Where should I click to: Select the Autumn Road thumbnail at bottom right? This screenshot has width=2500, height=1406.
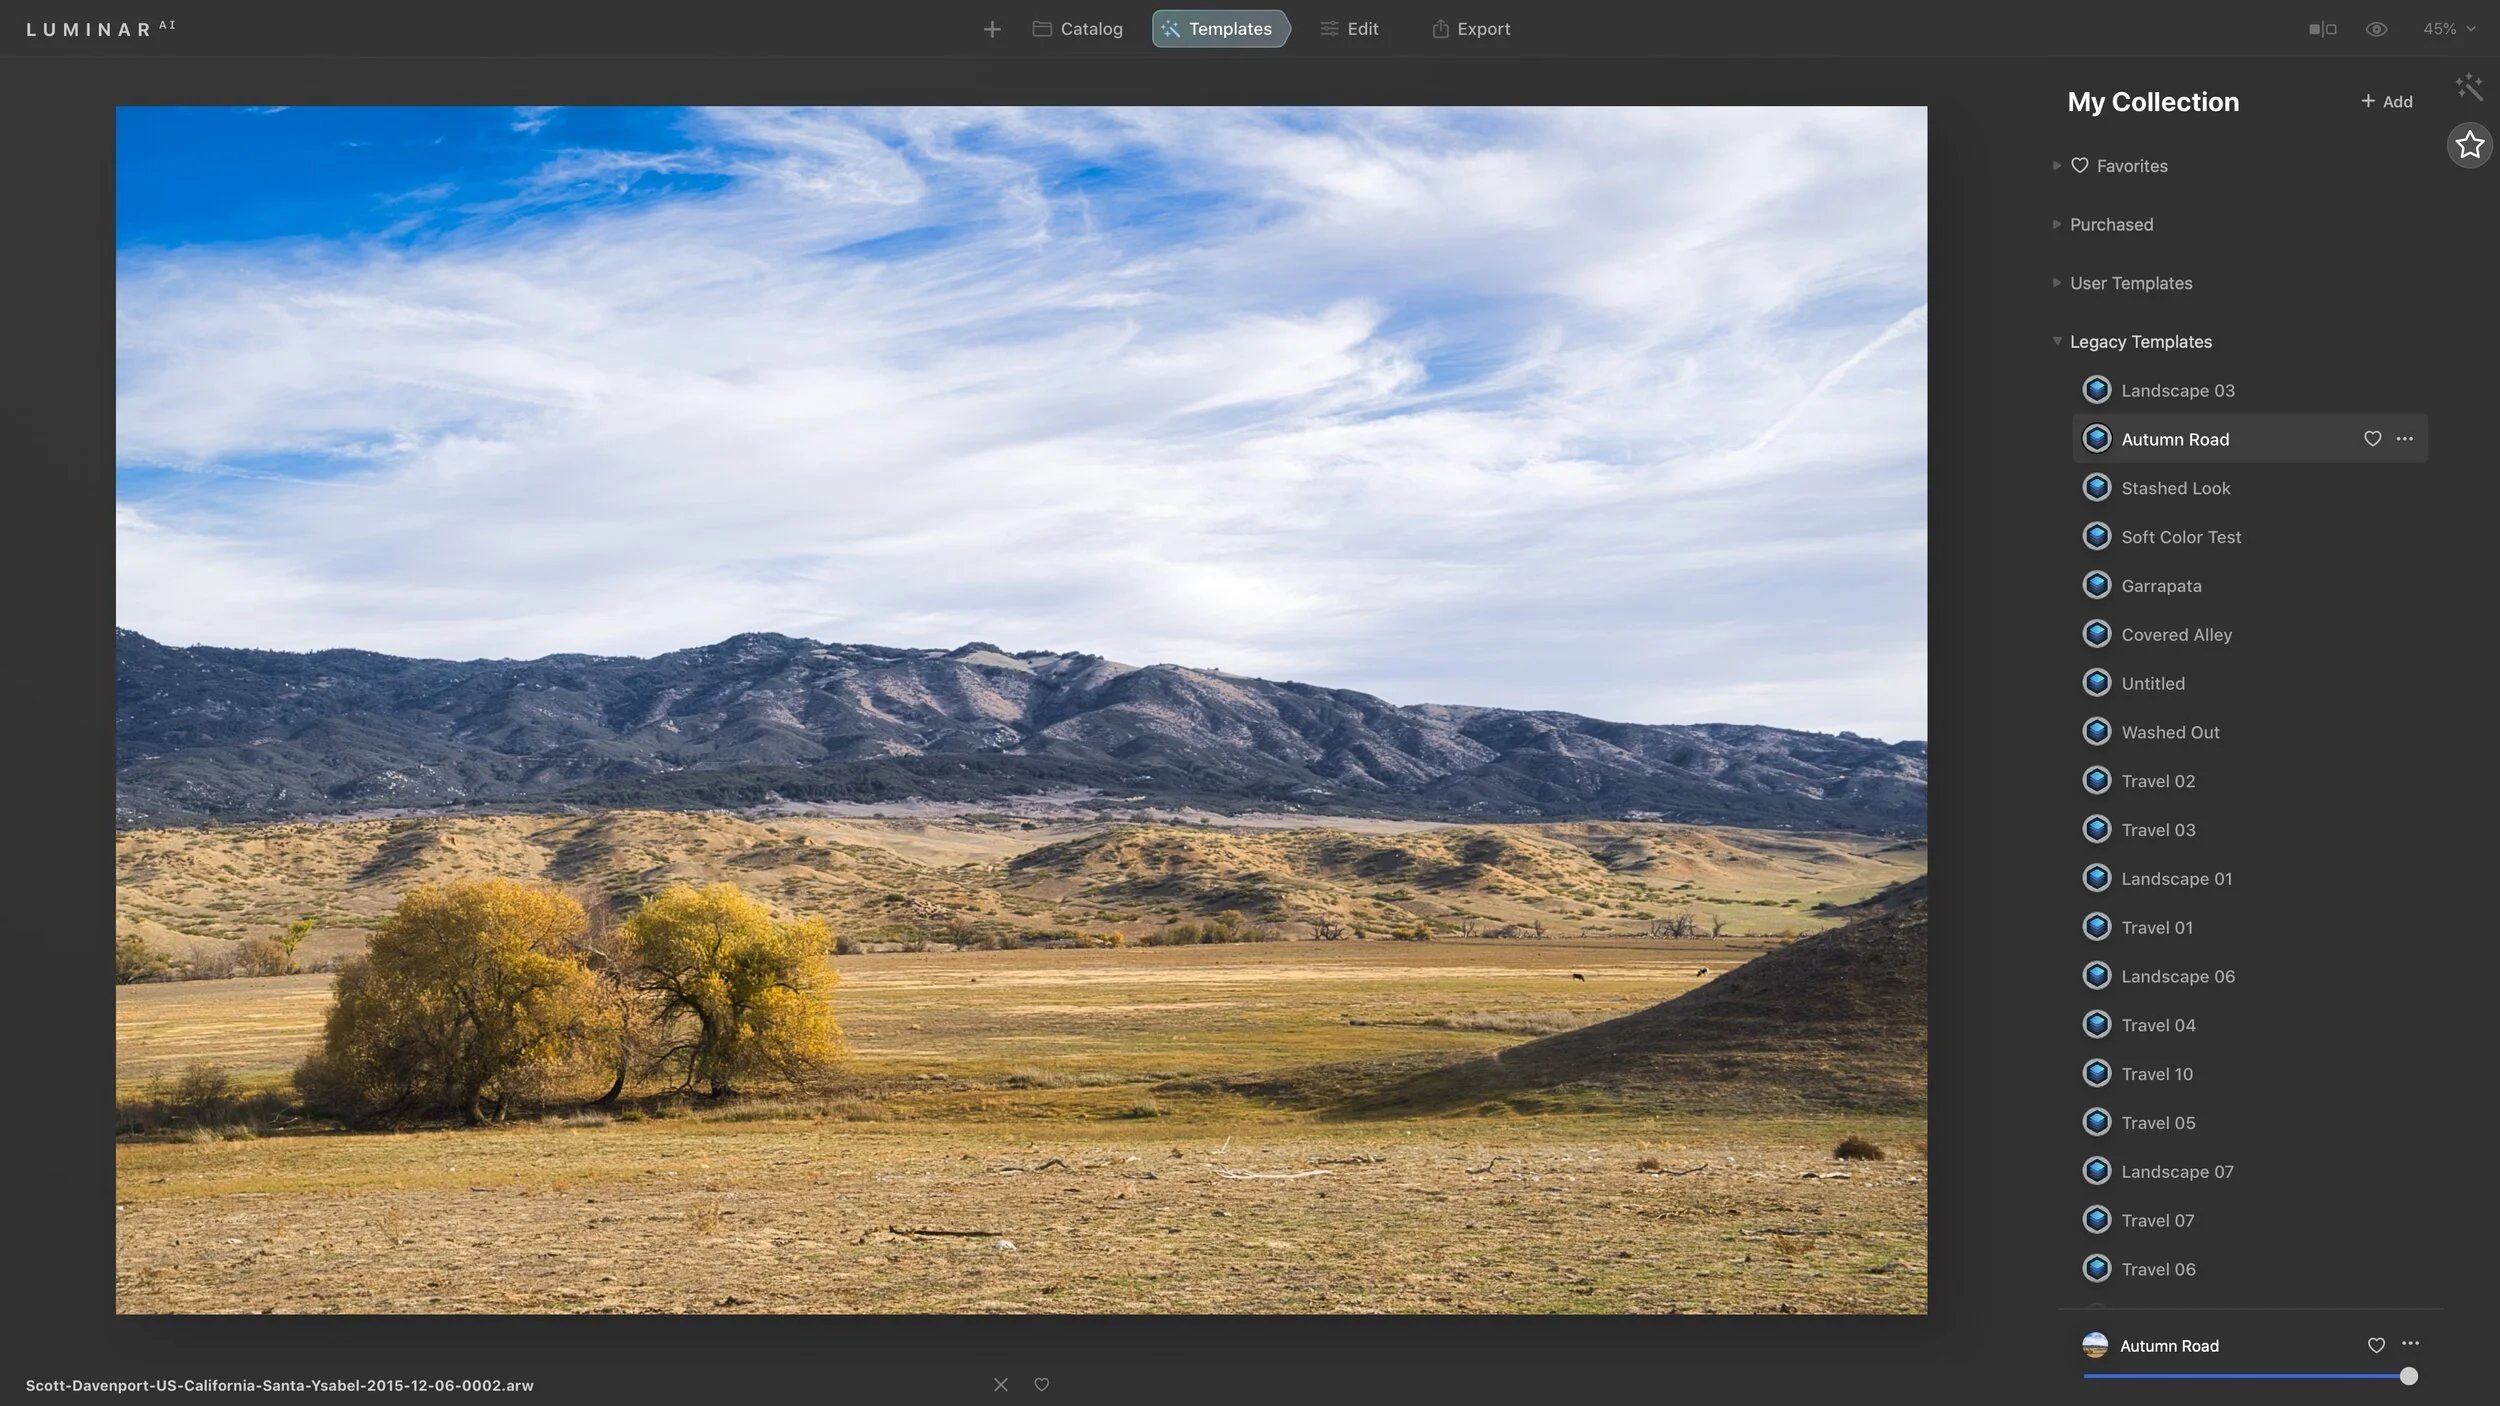coord(2097,1345)
